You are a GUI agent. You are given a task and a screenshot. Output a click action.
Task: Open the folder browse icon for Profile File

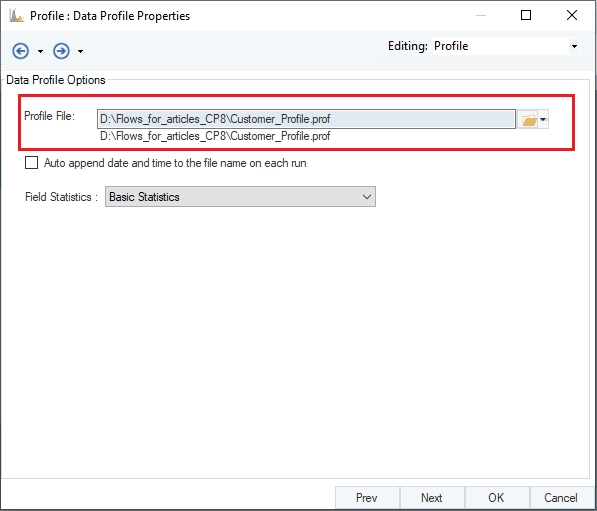pos(528,120)
